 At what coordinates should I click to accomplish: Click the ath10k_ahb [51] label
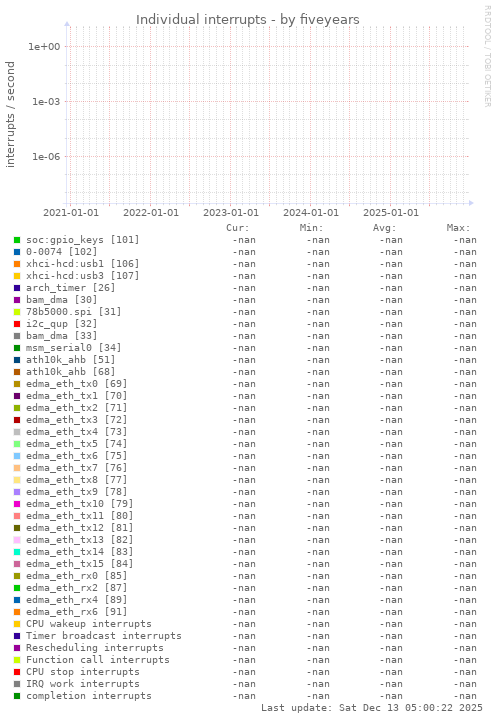tap(70, 360)
